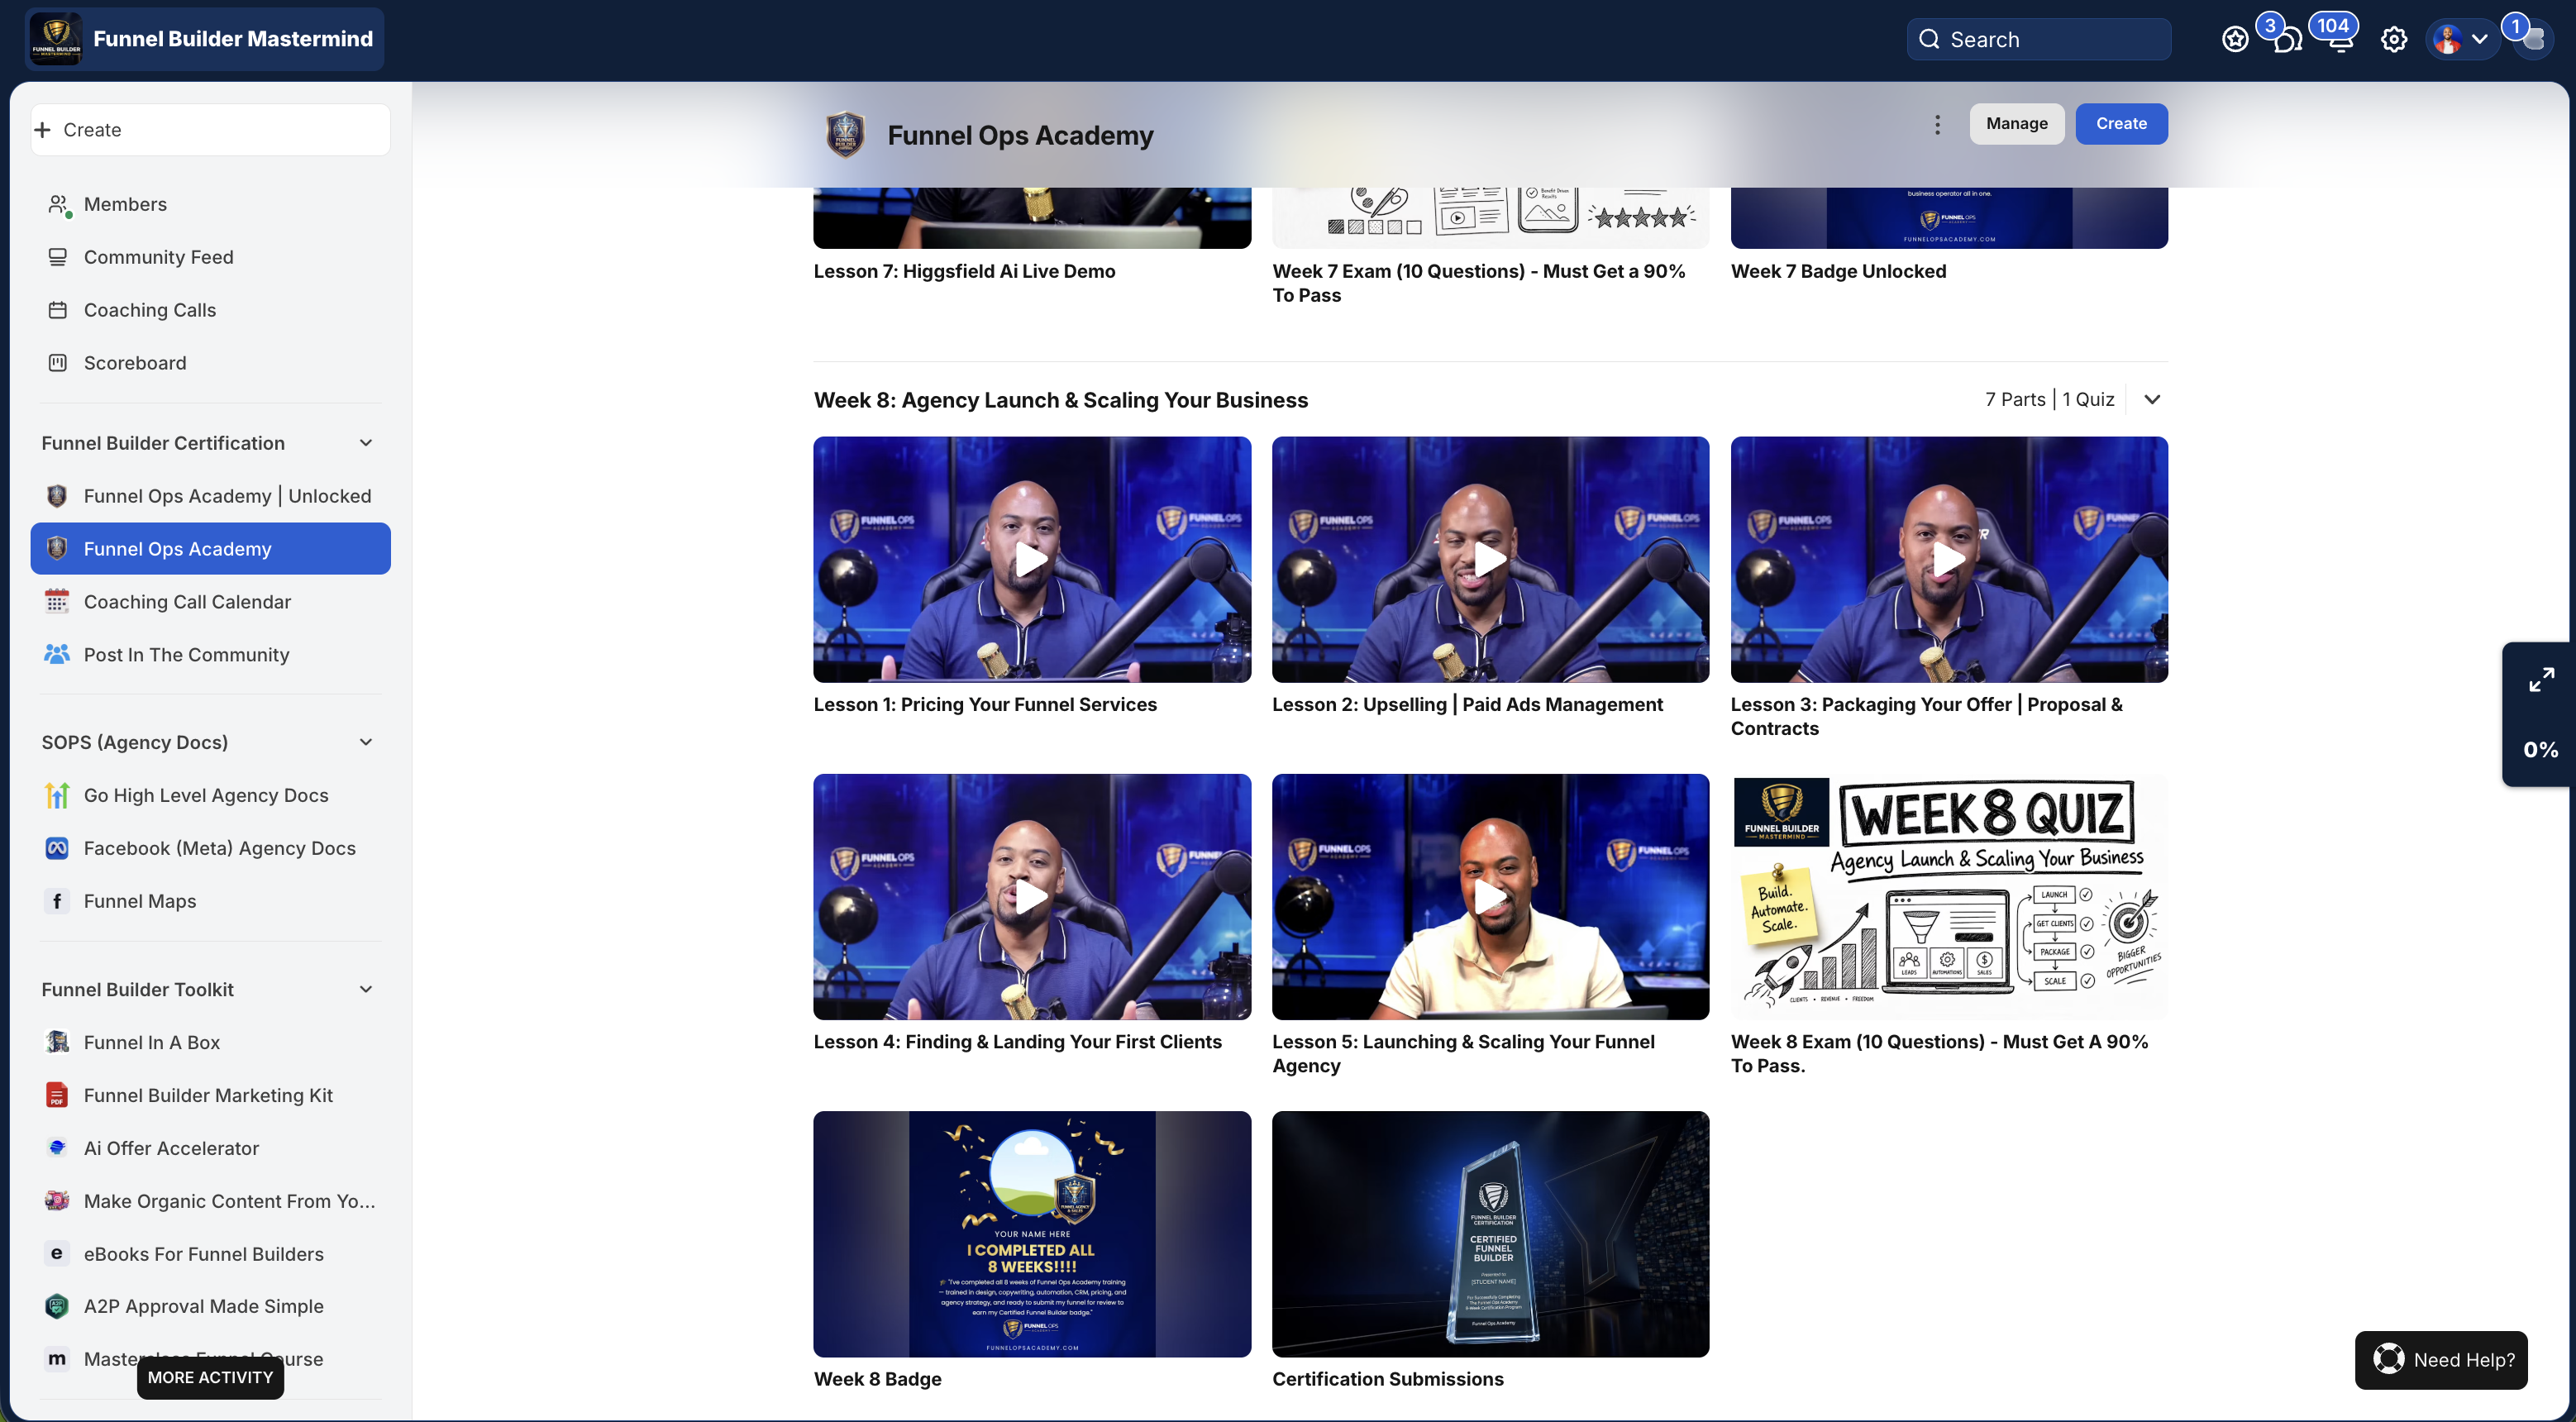Click the blue Create button in header

click(2121, 124)
